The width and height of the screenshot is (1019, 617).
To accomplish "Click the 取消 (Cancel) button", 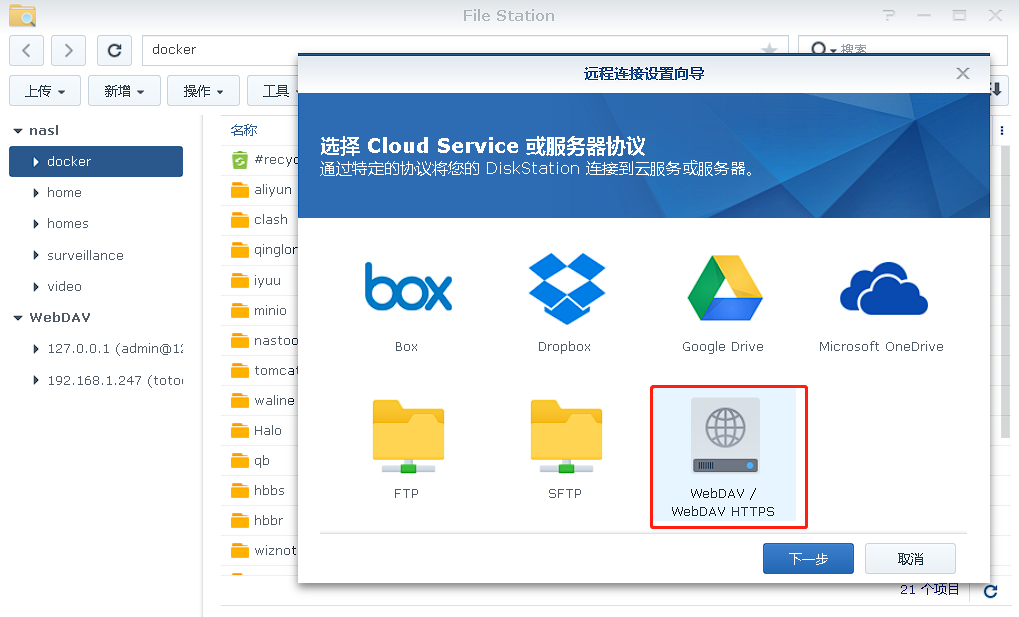I will click(x=910, y=558).
